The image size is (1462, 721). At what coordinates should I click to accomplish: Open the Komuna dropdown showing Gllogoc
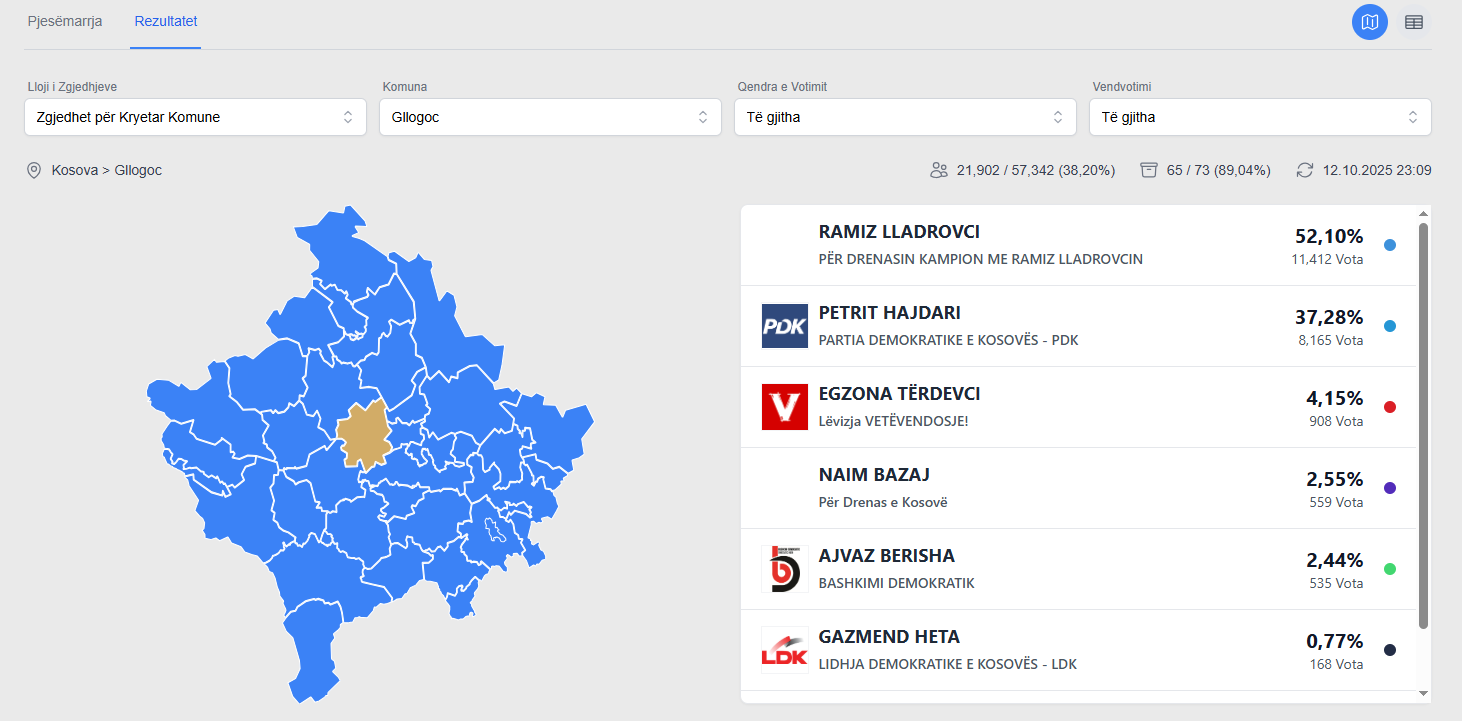point(550,117)
